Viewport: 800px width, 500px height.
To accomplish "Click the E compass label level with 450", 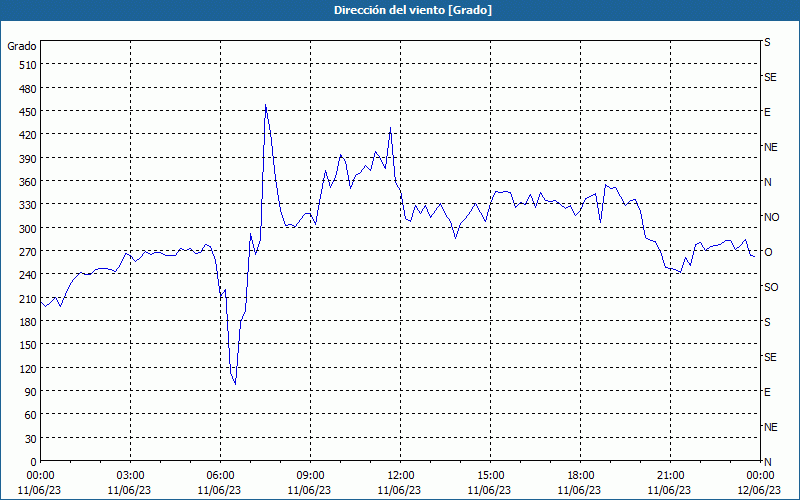I will (767, 112).
